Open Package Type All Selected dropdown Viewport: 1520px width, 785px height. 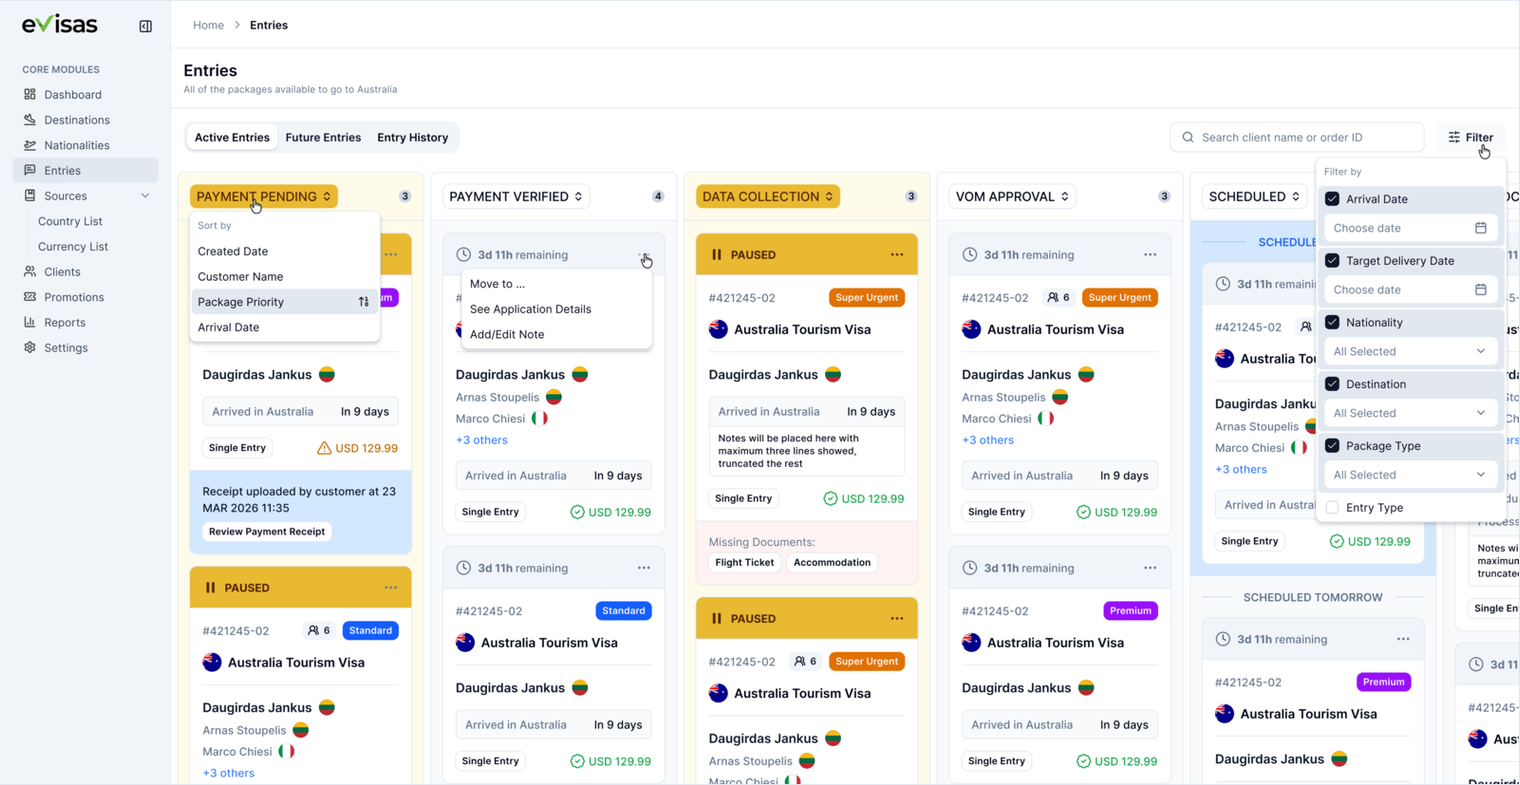(1410, 475)
